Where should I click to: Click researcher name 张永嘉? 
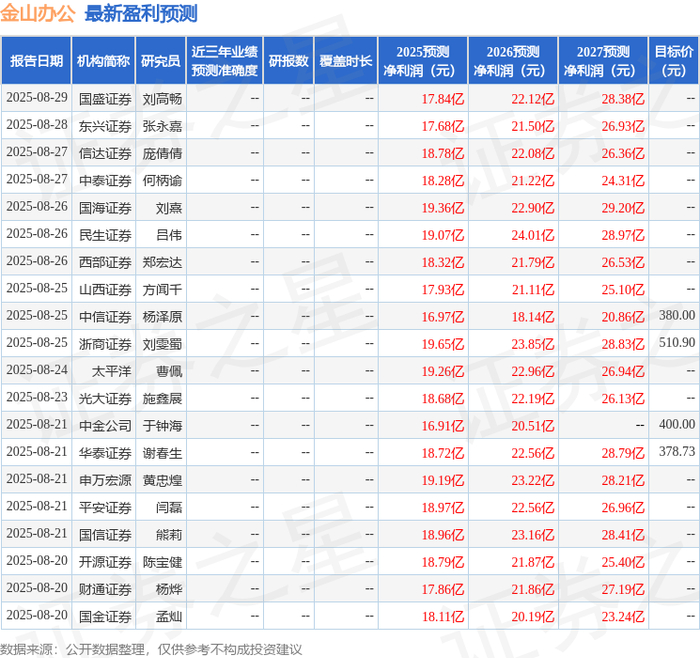[162, 126]
